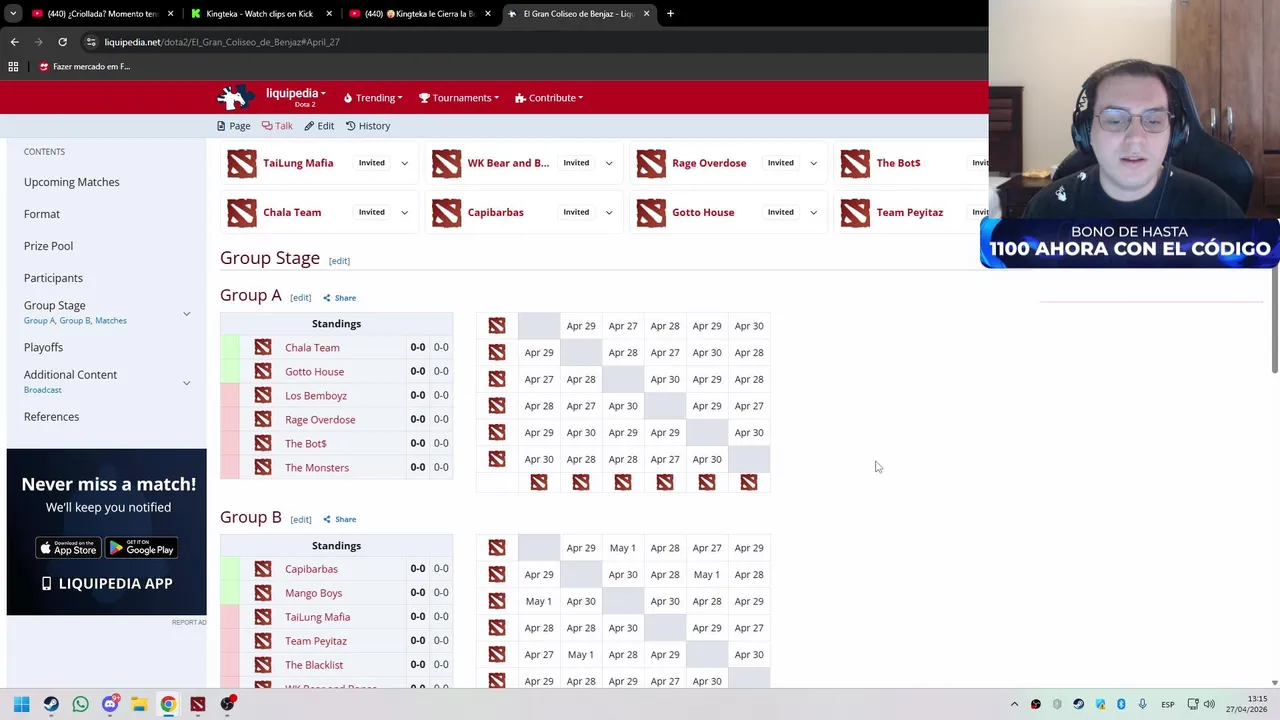Expand the Capibarbas roster
The height and width of the screenshot is (720, 1280).
pyautogui.click(x=609, y=212)
